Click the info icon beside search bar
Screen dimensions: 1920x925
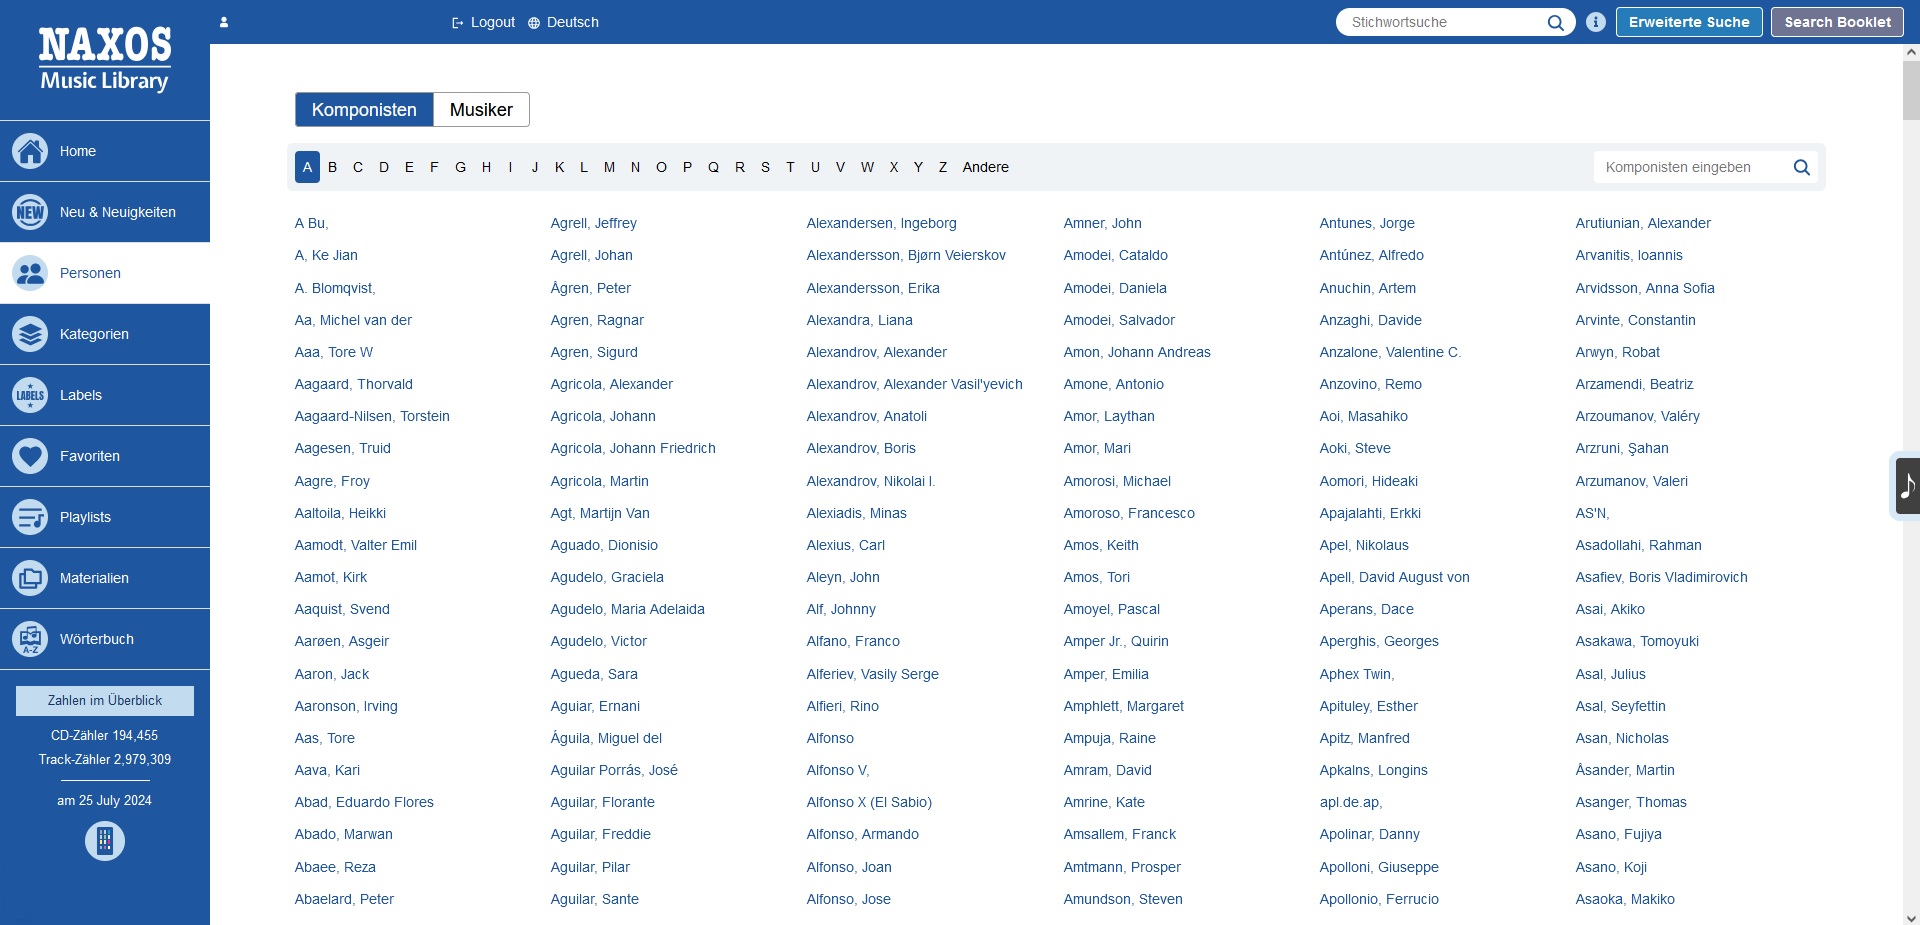(x=1596, y=22)
